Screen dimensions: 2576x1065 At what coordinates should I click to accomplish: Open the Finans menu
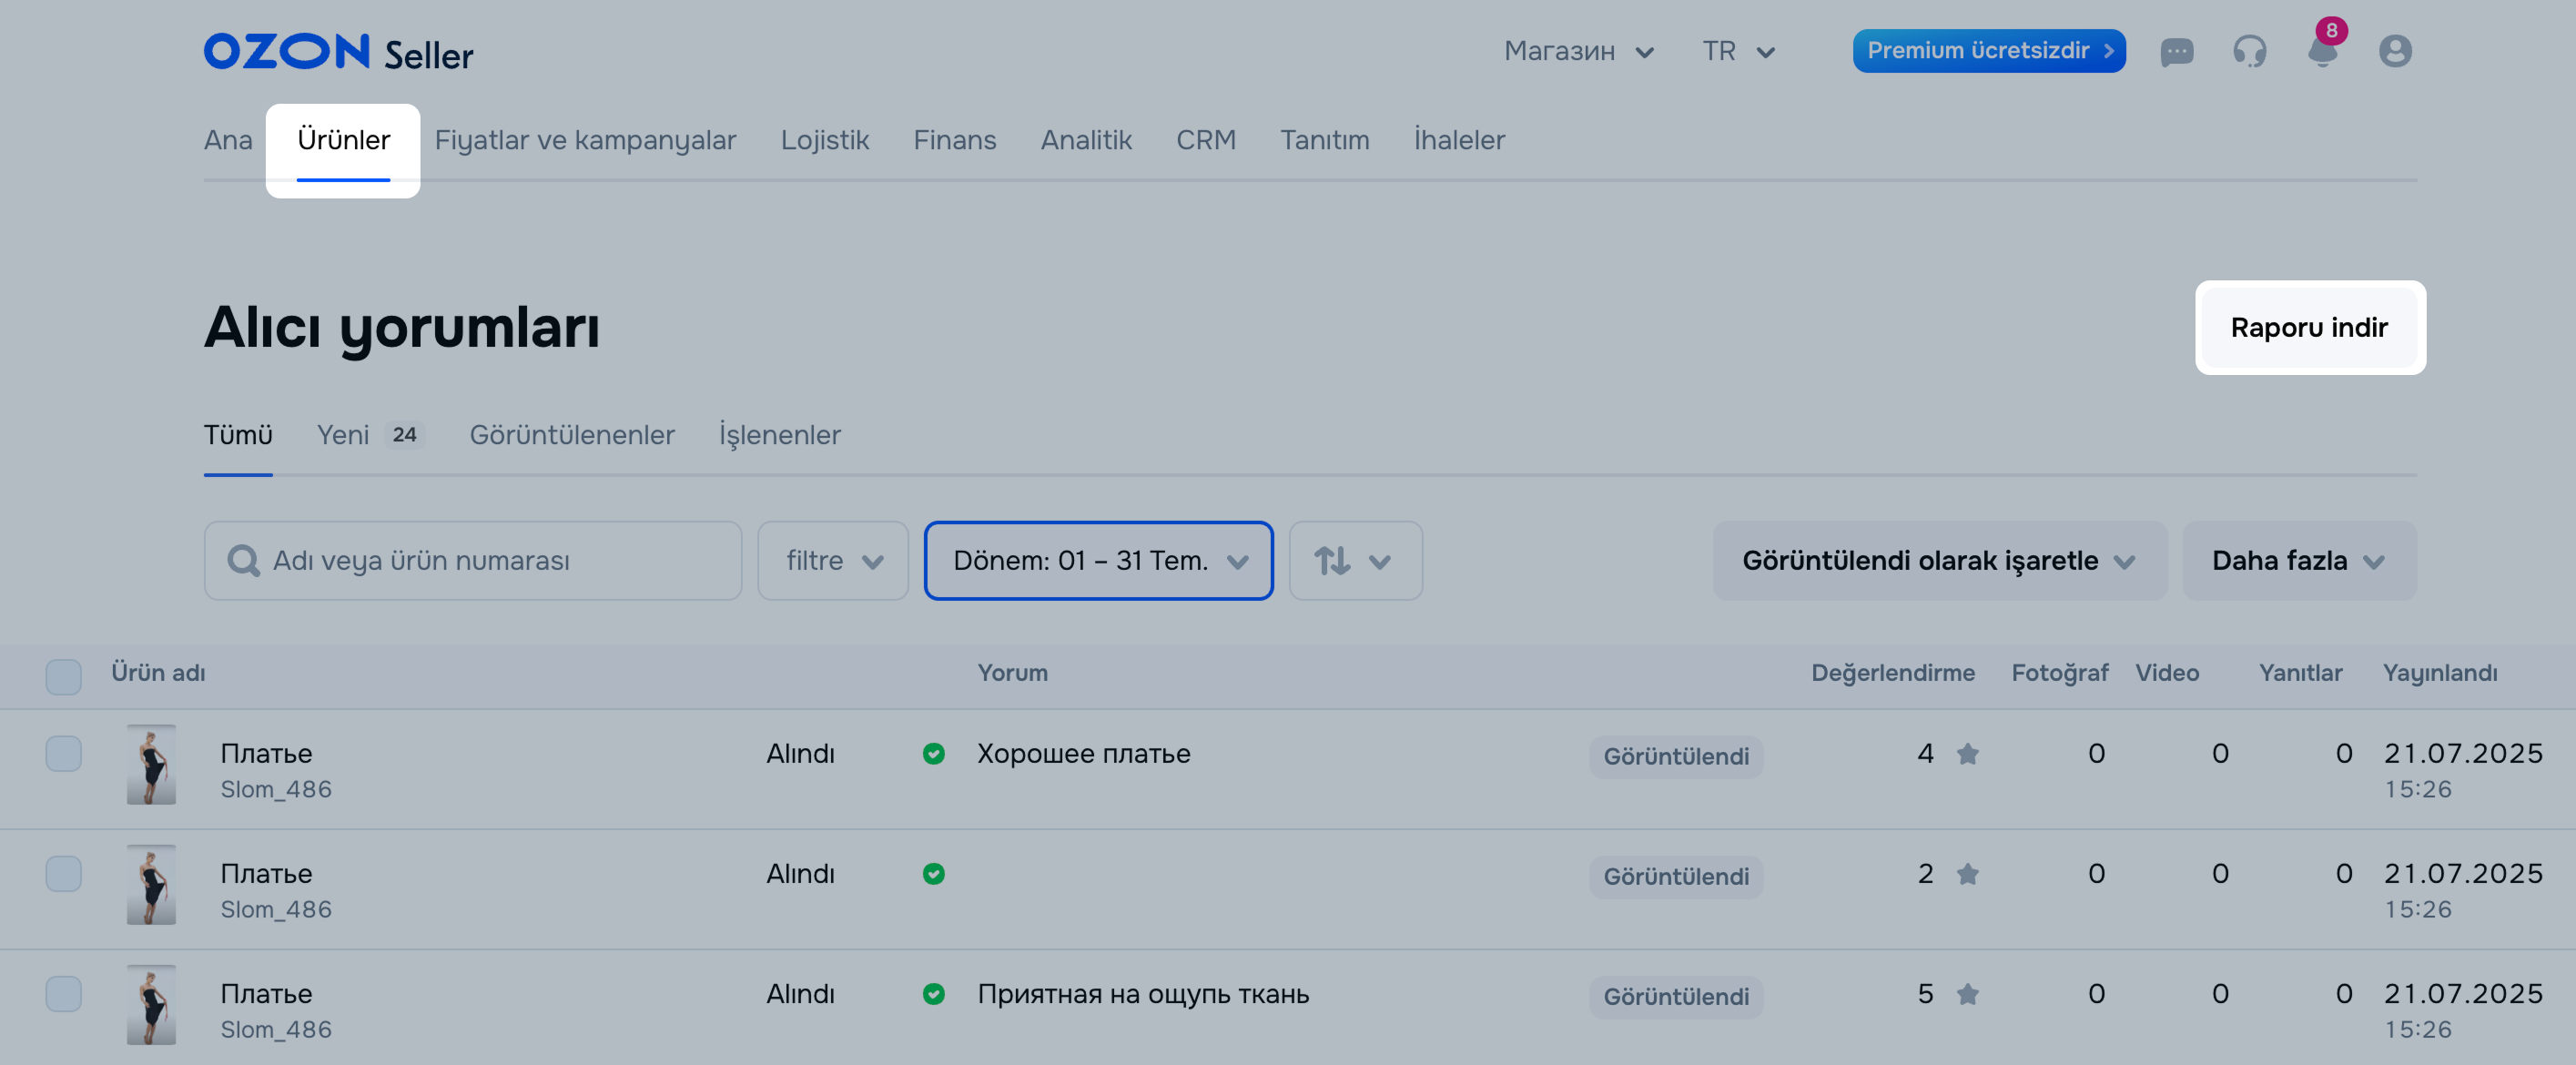click(955, 140)
